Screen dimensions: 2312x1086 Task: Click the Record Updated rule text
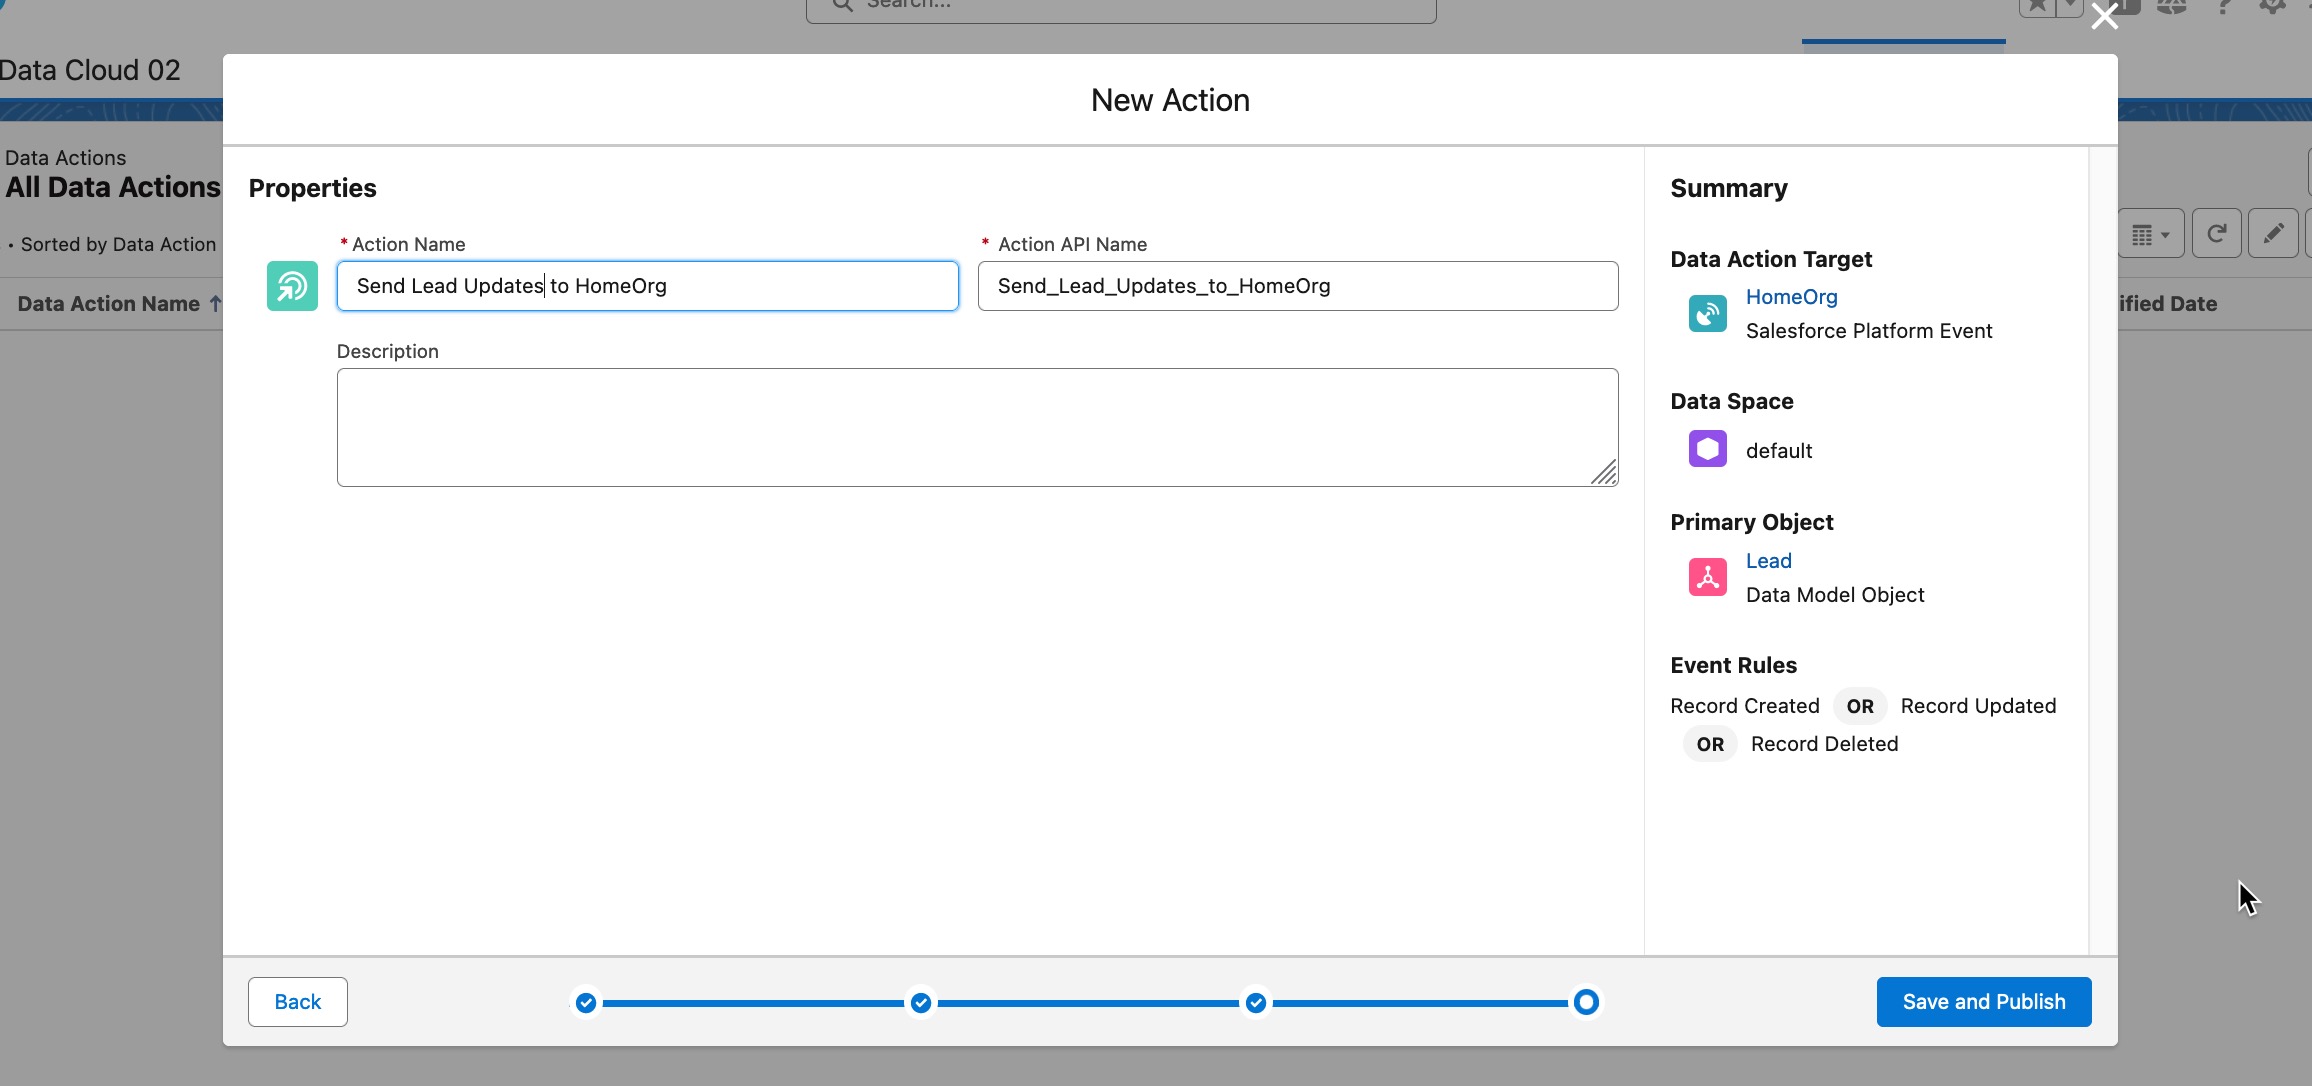click(x=1978, y=706)
